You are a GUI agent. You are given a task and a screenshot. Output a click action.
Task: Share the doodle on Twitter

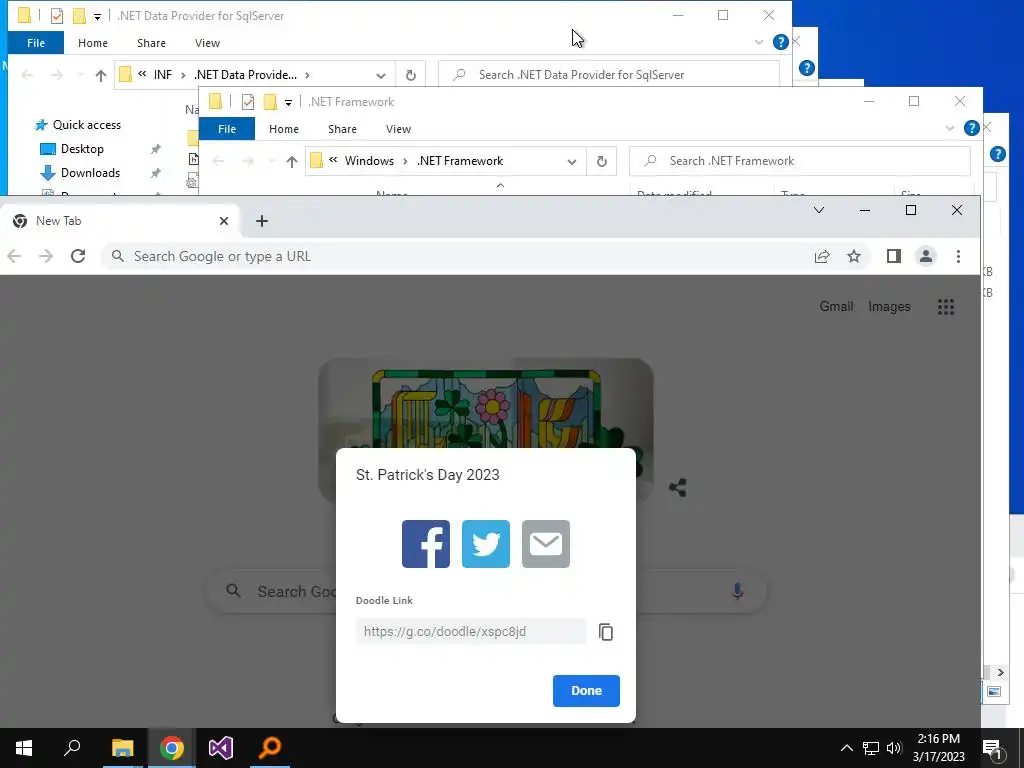coord(486,544)
